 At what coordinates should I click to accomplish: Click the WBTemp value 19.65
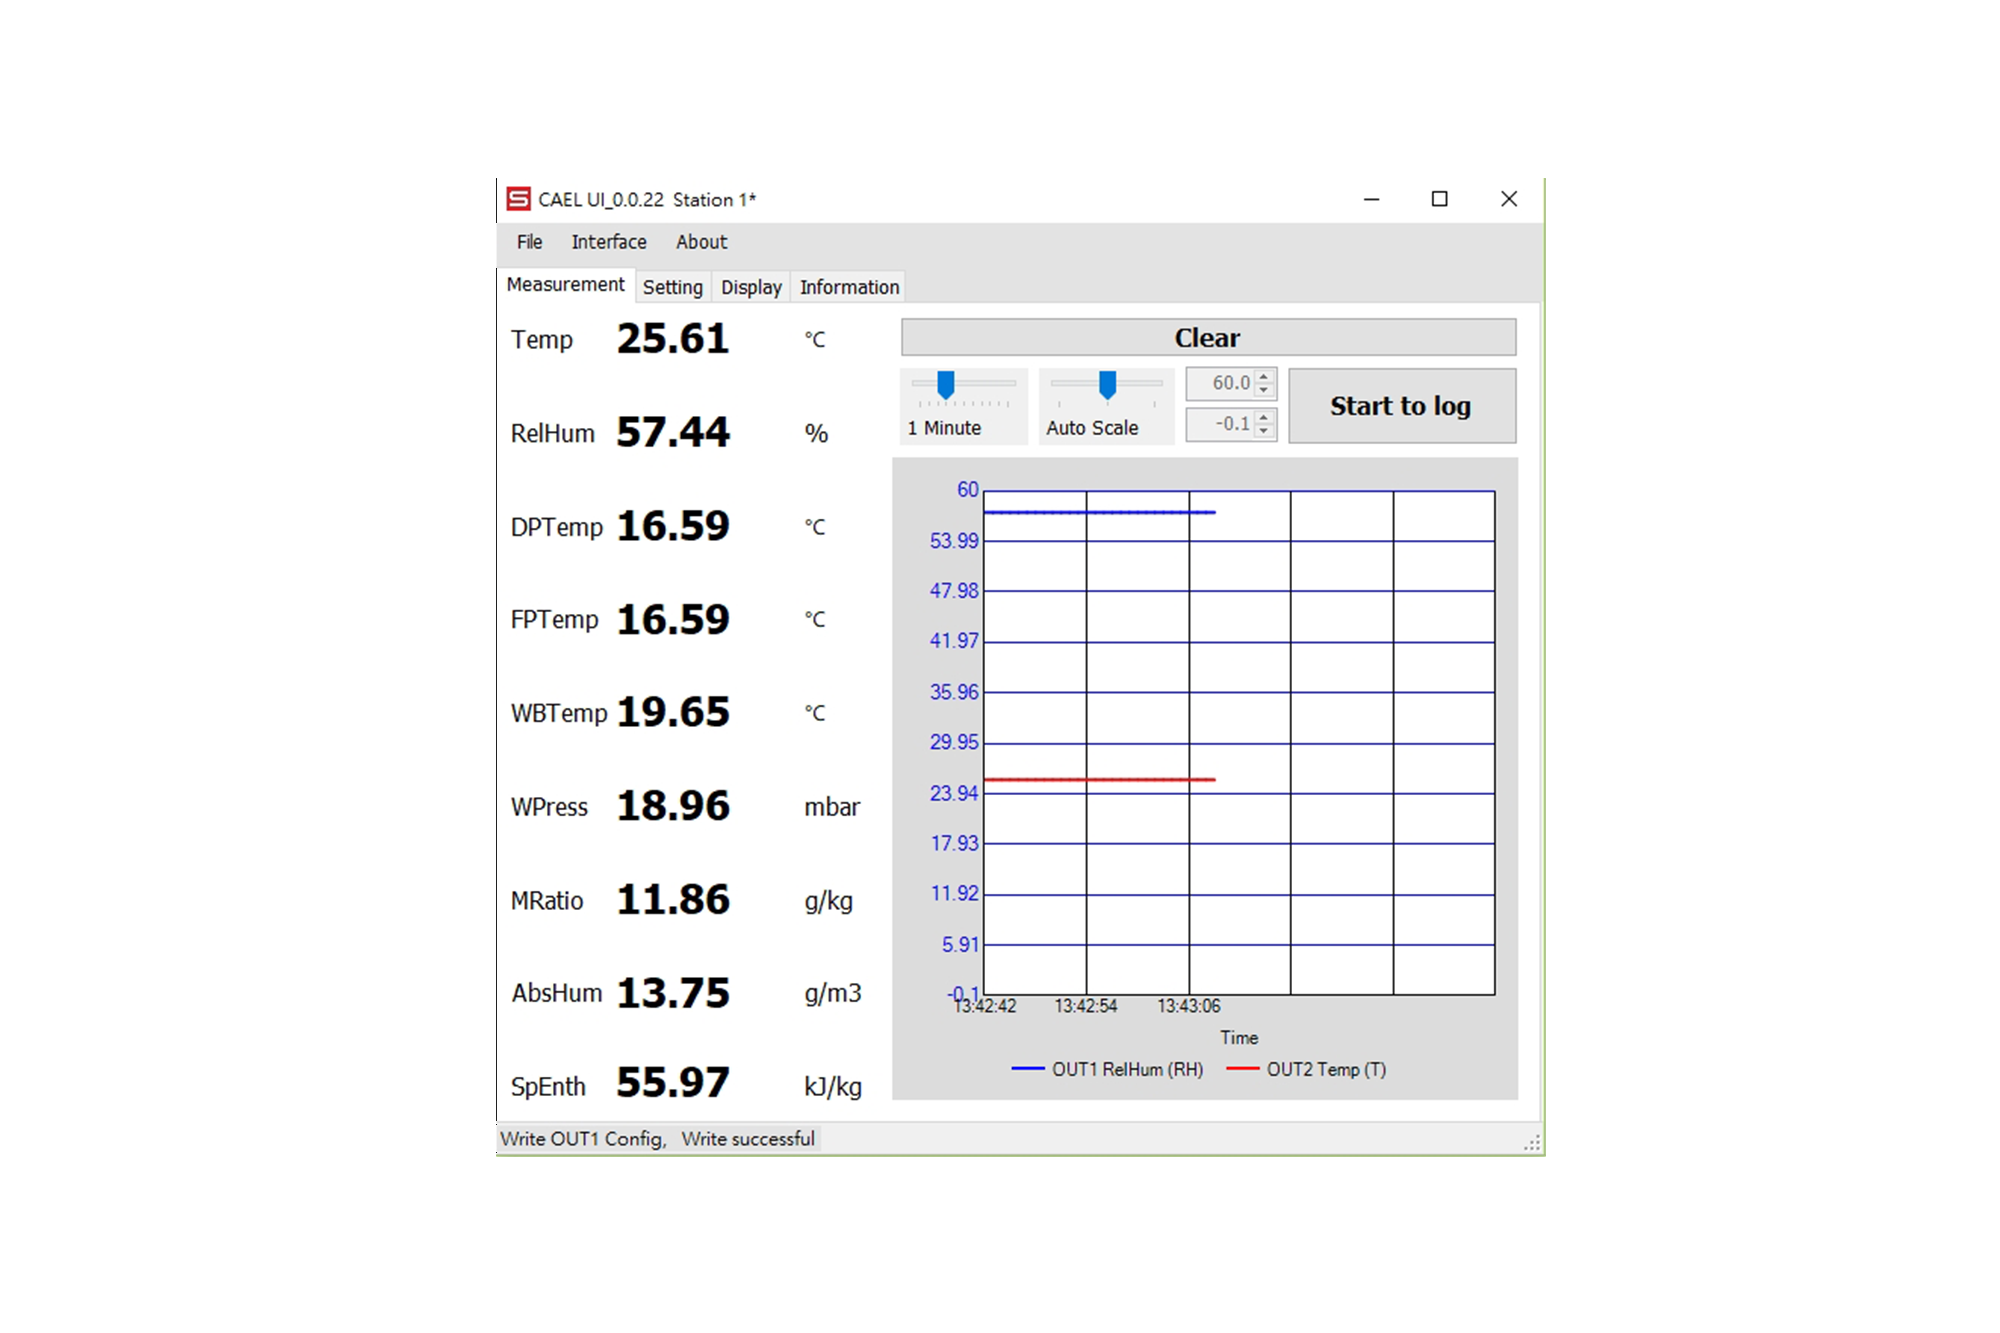[x=673, y=712]
